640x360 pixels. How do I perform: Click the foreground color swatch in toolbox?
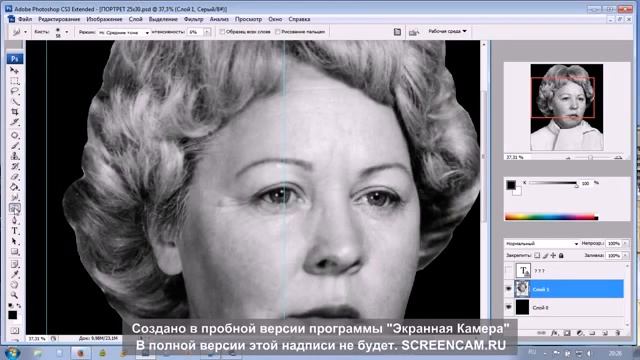12,315
